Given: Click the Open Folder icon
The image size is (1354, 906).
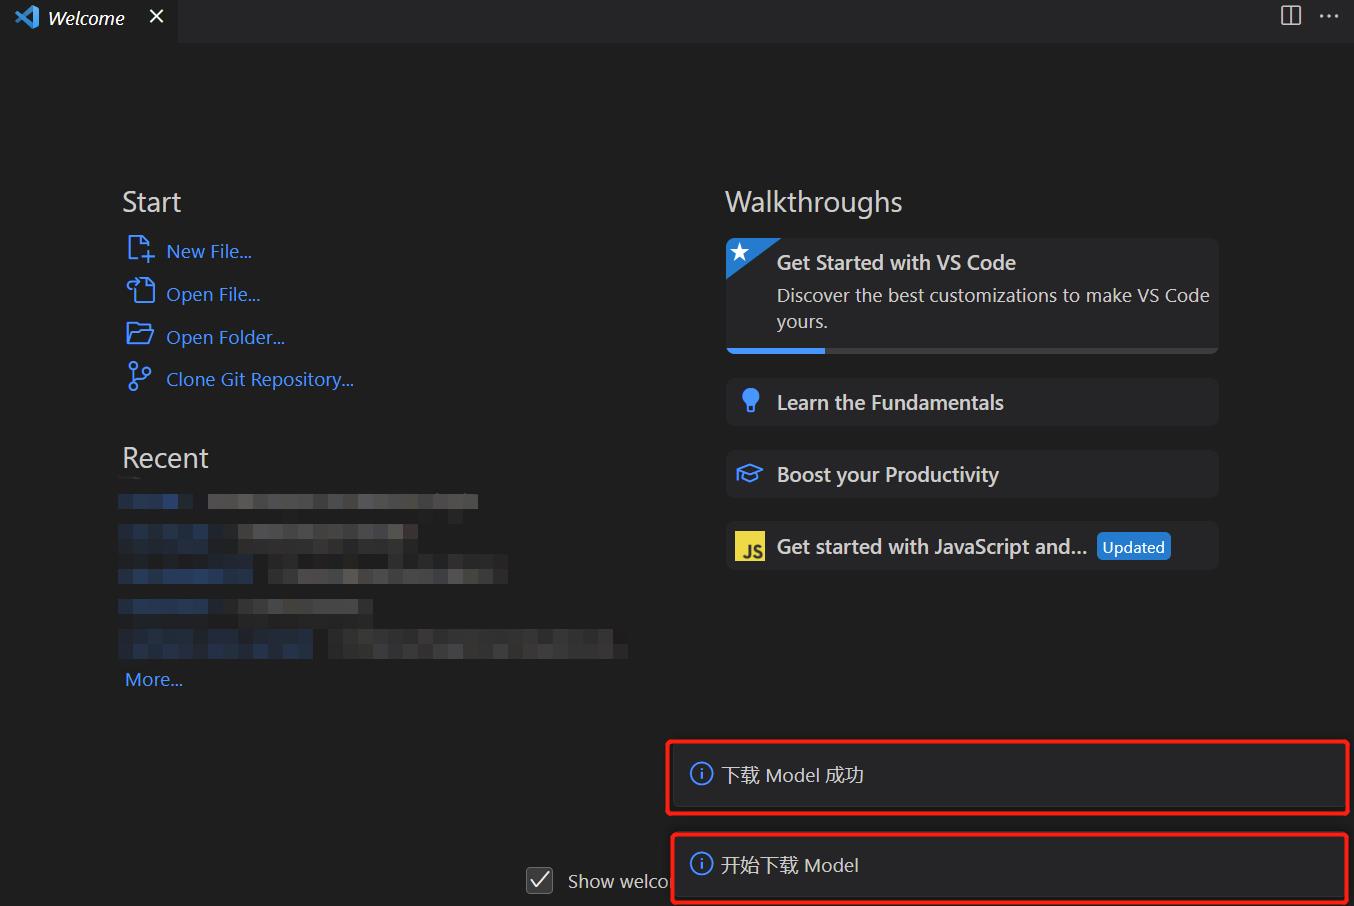Looking at the screenshot, I should [140, 334].
